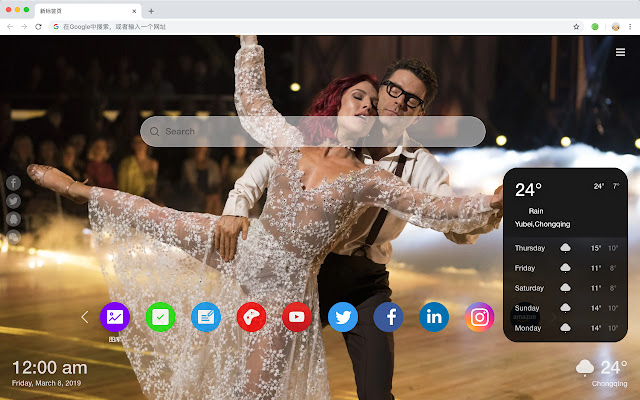Screen dimensions: 640x400
Task: Click the 24° Chongqing weather widget
Action: [603, 371]
